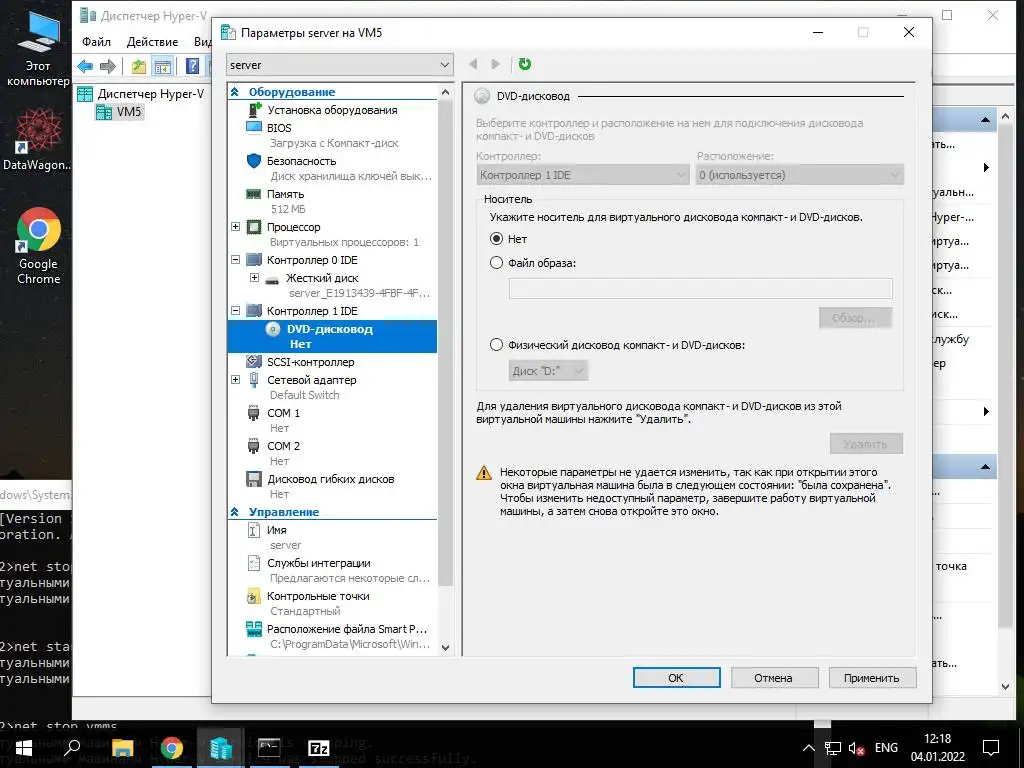This screenshot has height=768, width=1024.
Task: Click the help icon in Hyper-V Manager toolbar
Action: click(192, 66)
